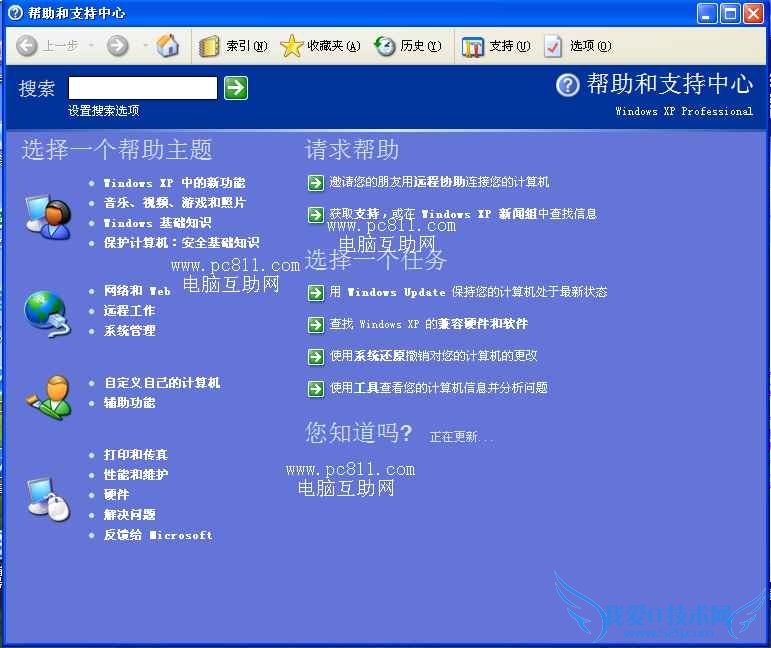This screenshot has height=648, width=771.
Task: Open 系统管理 topic
Action: point(129,330)
